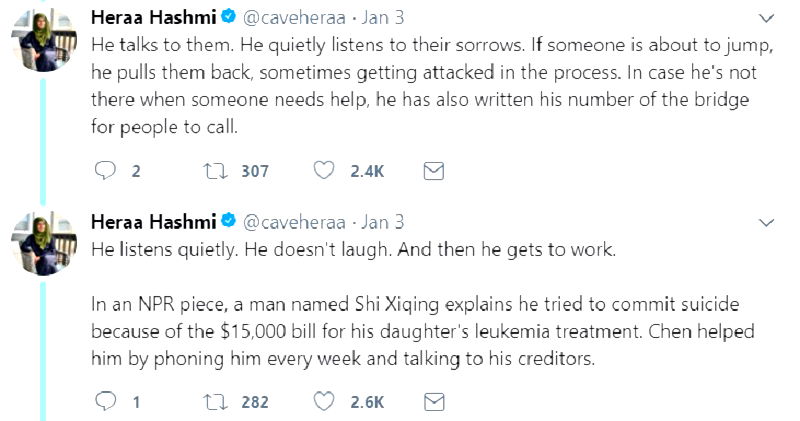This screenshot has height=421, width=800.
Task: Like the second tweet with 2.6K likes
Action: tap(324, 402)
